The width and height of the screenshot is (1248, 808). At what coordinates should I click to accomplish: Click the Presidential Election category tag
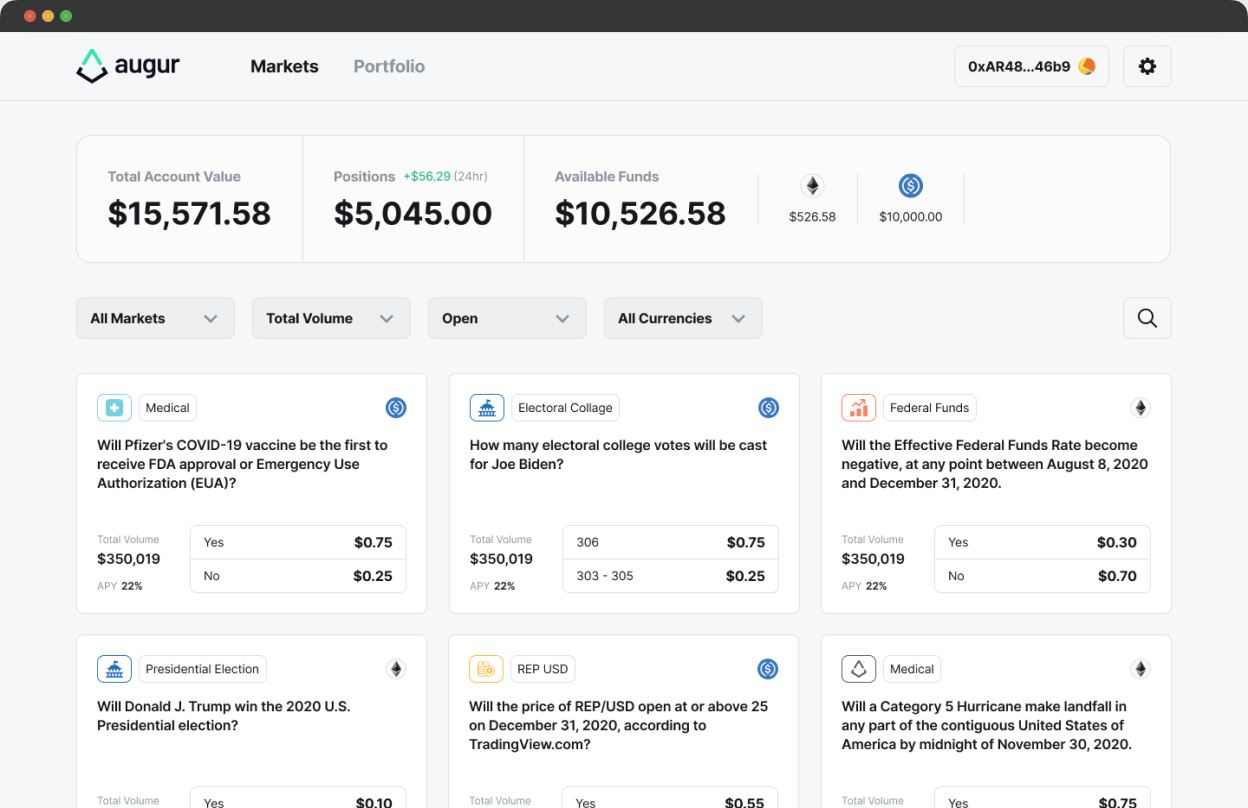(x=202, y=669)
